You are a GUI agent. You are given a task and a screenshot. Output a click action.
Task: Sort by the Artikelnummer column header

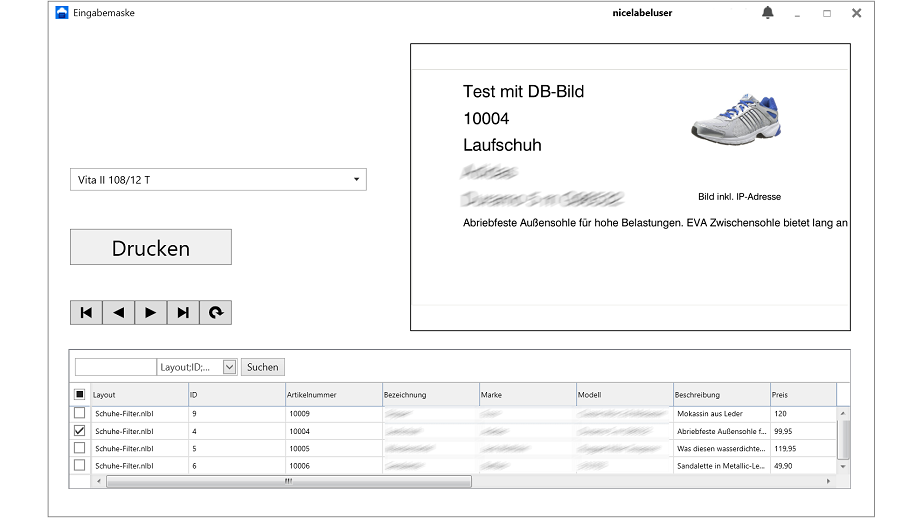(333, 395)
